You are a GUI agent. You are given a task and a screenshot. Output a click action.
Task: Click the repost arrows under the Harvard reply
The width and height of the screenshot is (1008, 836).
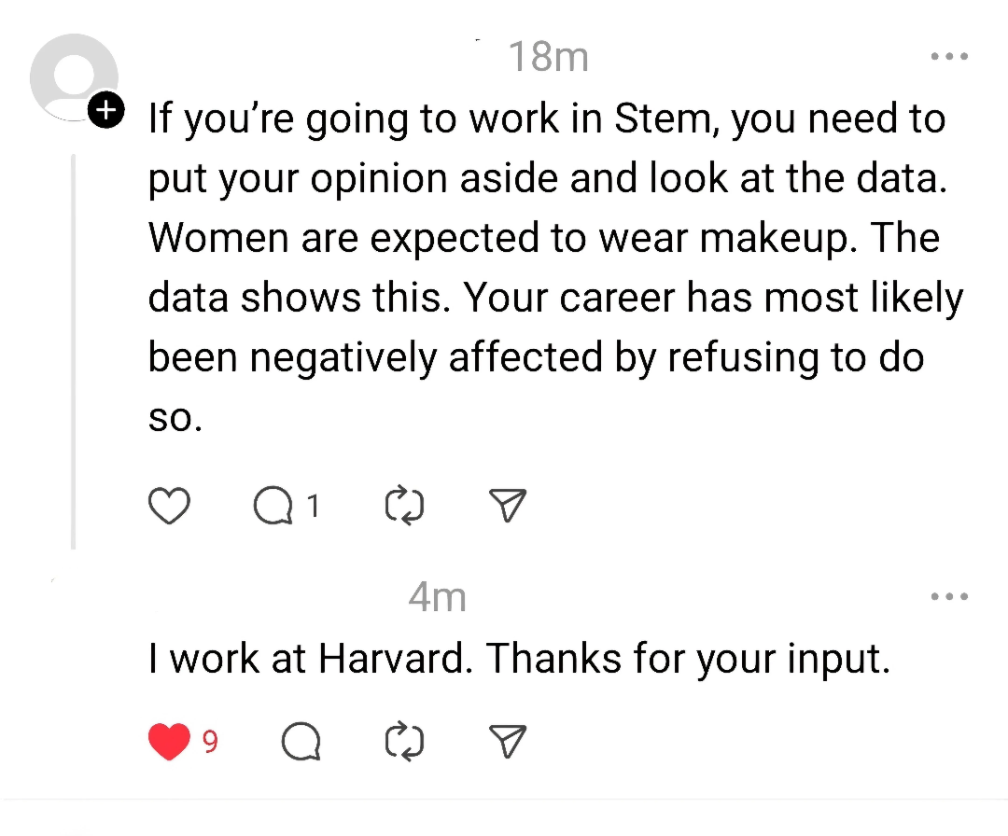403,742
